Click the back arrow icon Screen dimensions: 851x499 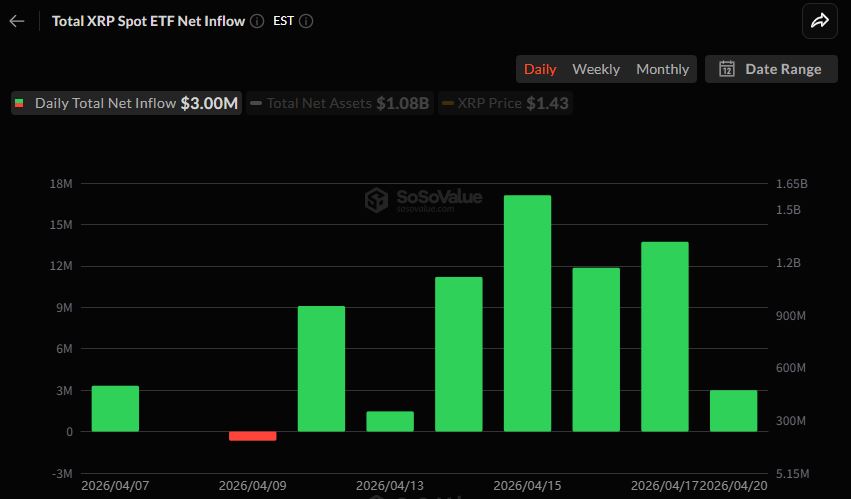coord(17,21)
